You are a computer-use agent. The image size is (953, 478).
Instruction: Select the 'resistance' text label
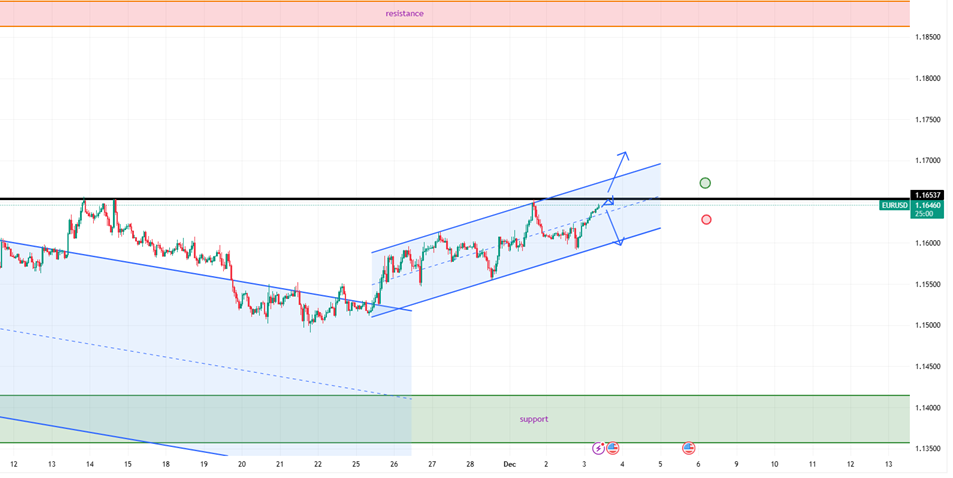[405, 14]
